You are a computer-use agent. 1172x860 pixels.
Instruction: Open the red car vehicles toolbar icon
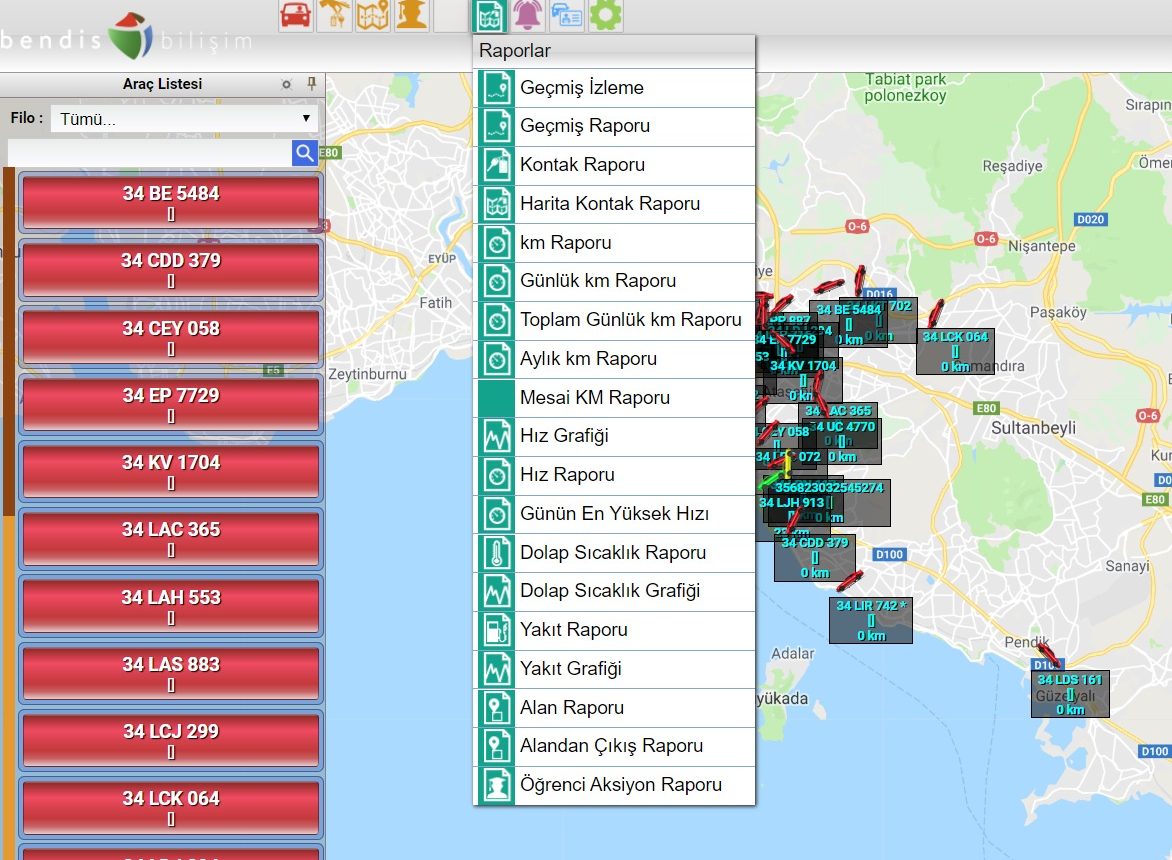pos(295,15)
